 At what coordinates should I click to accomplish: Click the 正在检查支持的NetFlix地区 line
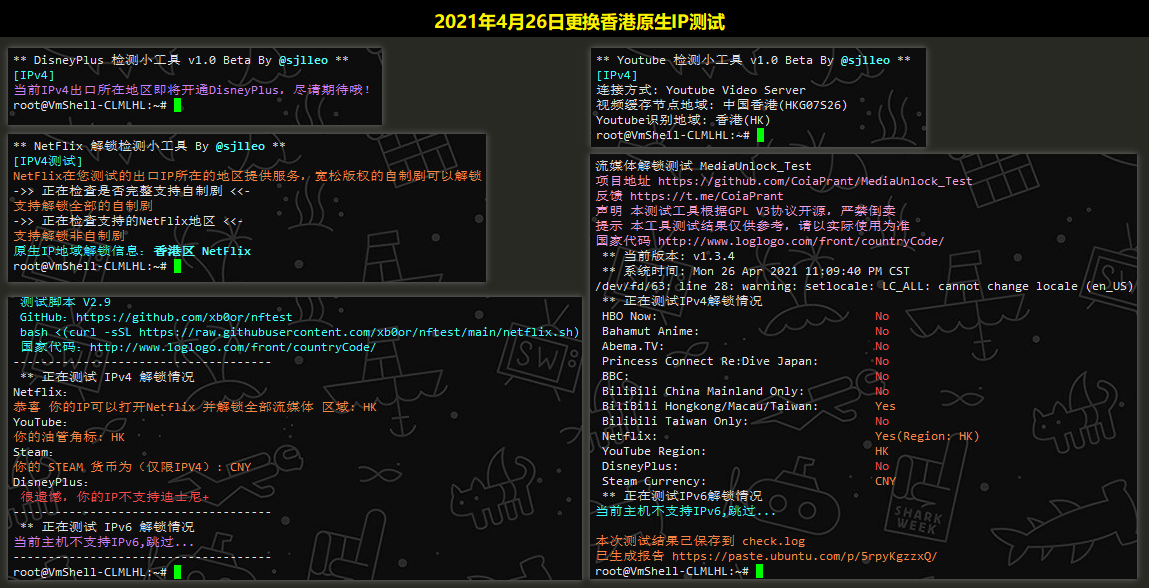[x=128, y=221]
